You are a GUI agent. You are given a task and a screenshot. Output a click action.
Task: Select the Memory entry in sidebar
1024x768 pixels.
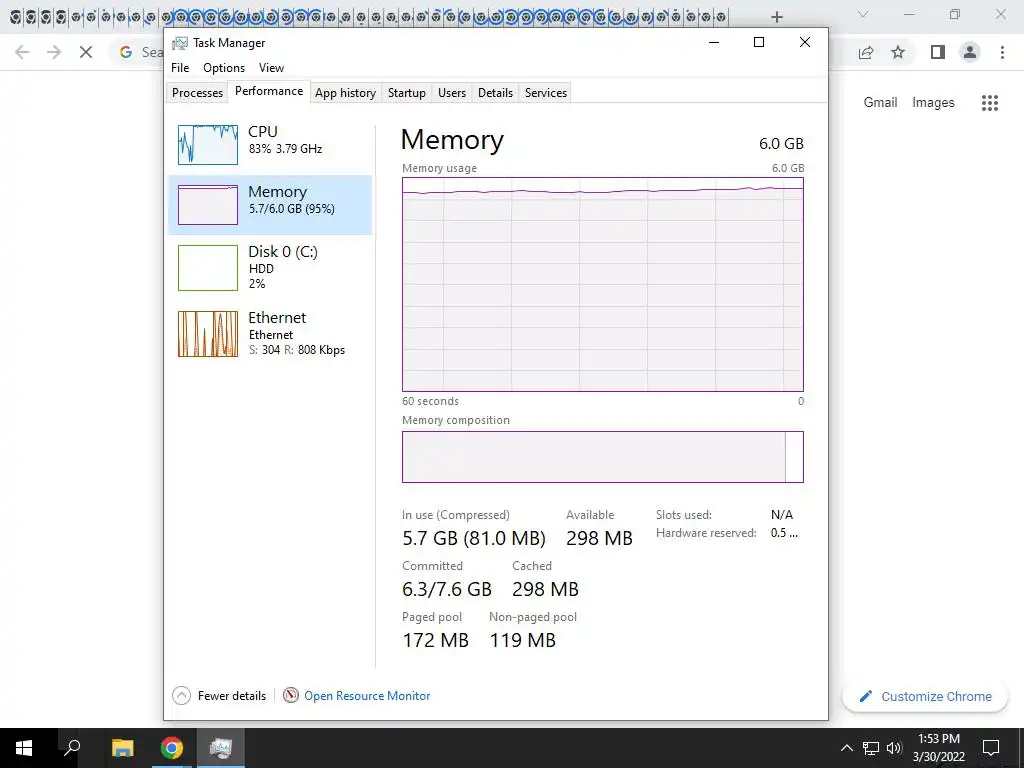click(270, 204)
